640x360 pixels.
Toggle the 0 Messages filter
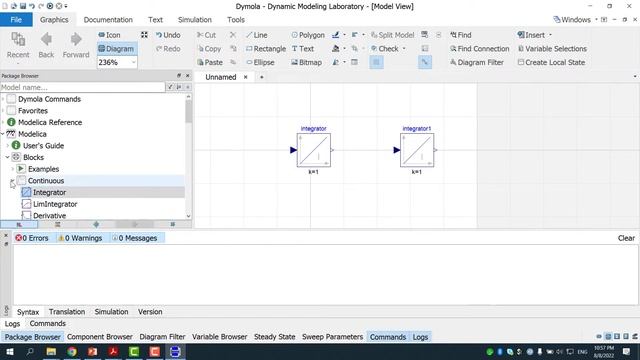[135, 238]
